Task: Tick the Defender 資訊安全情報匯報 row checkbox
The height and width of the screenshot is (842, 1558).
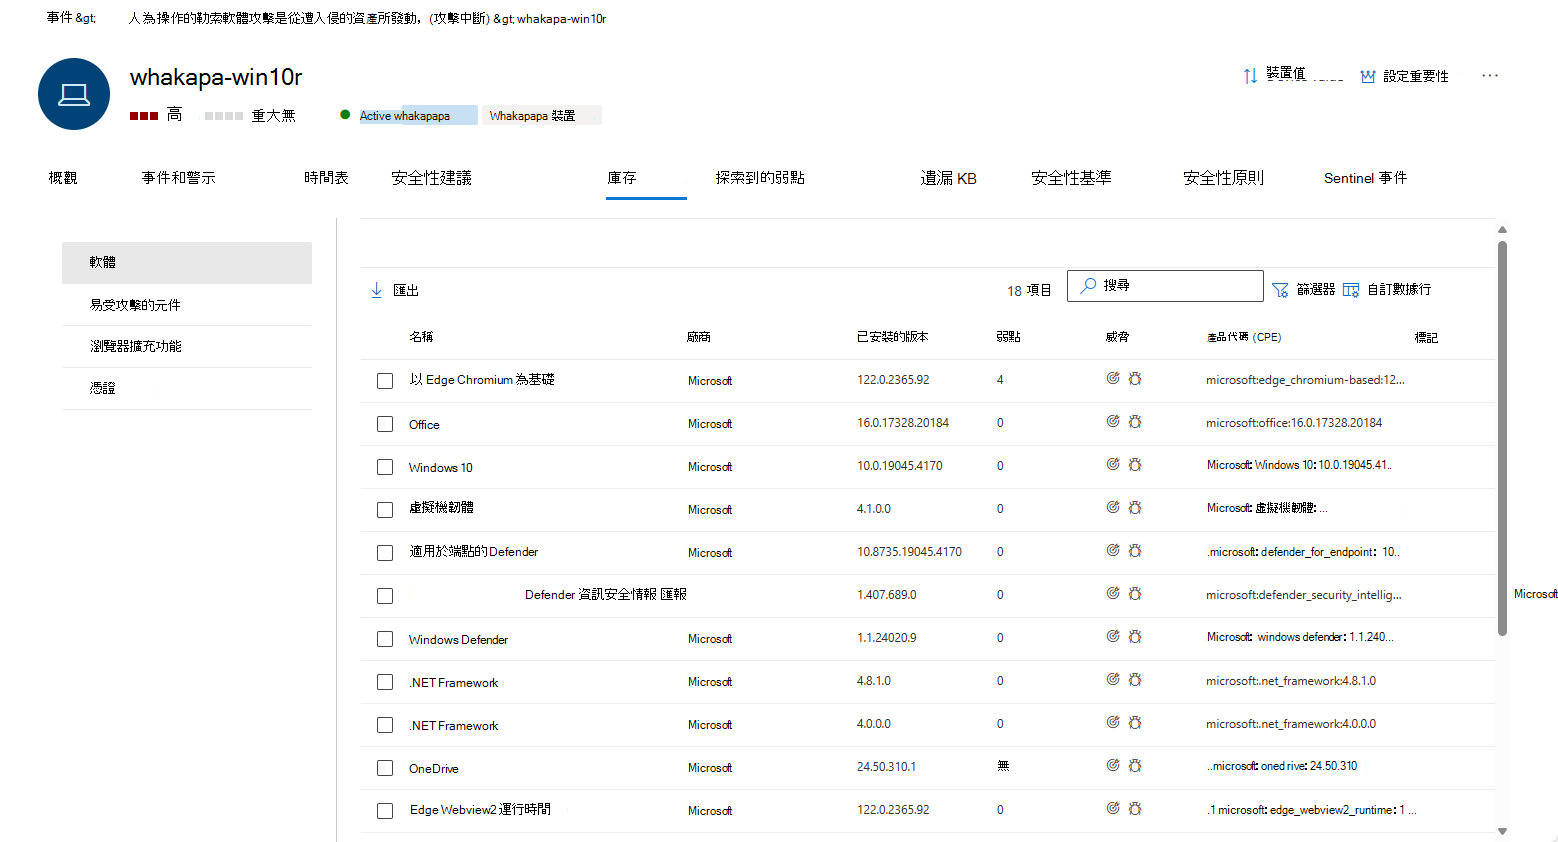Action: [x=385, y=596]
